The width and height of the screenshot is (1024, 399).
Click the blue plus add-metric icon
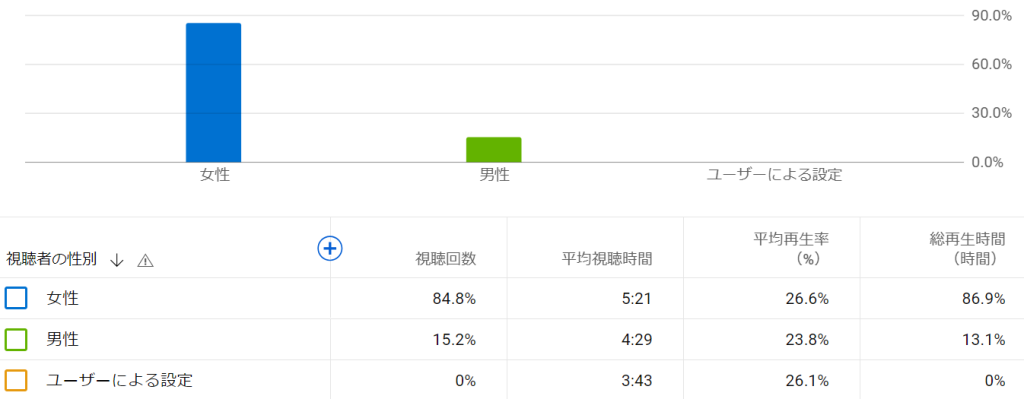pos(330,248)
